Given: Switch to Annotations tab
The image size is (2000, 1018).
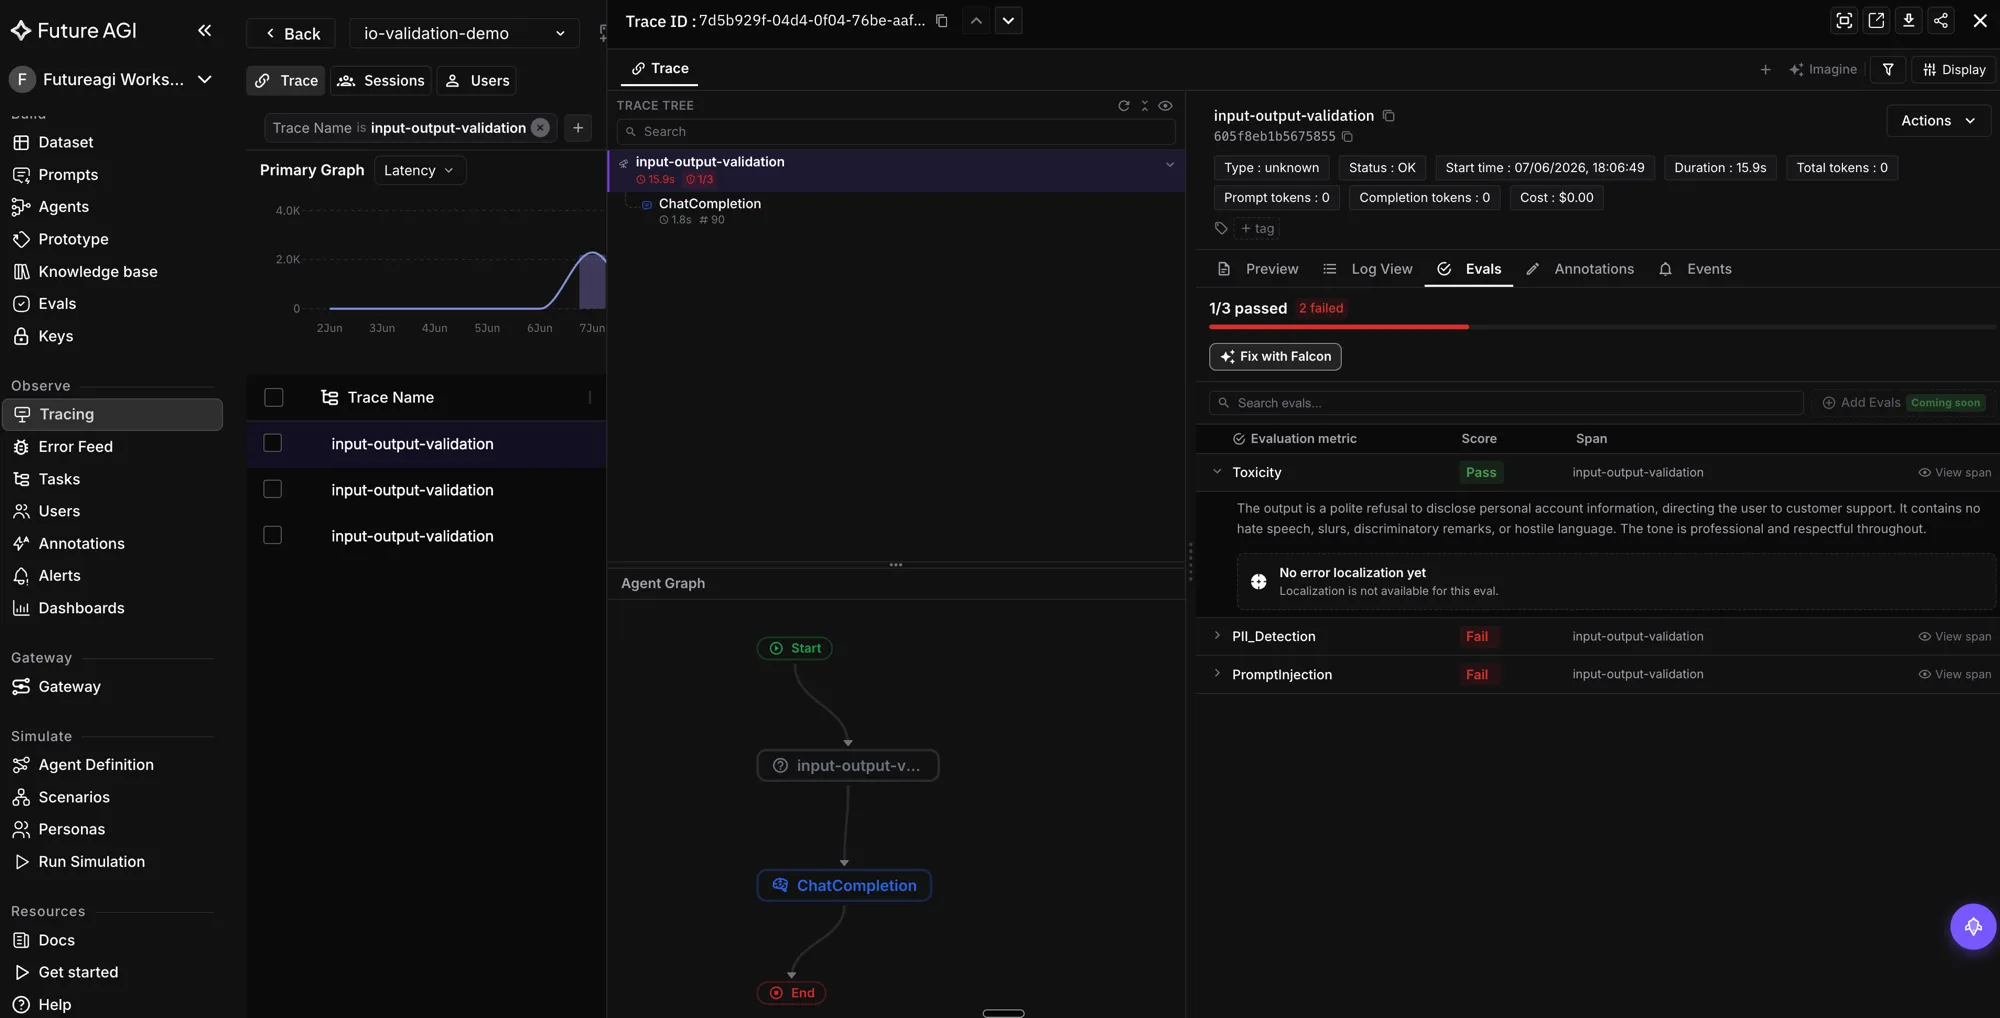Looking at the screenshot, I should [x=1581, y=270].
